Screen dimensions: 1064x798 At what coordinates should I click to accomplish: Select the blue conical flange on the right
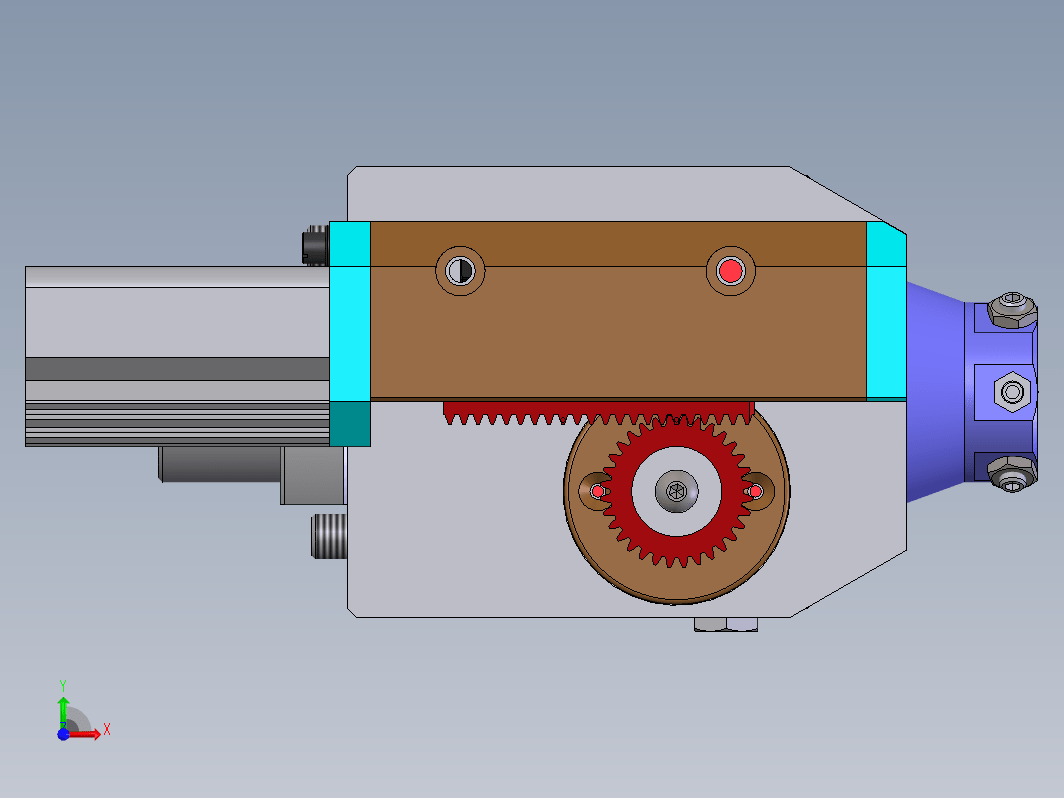tap(935, 392)
